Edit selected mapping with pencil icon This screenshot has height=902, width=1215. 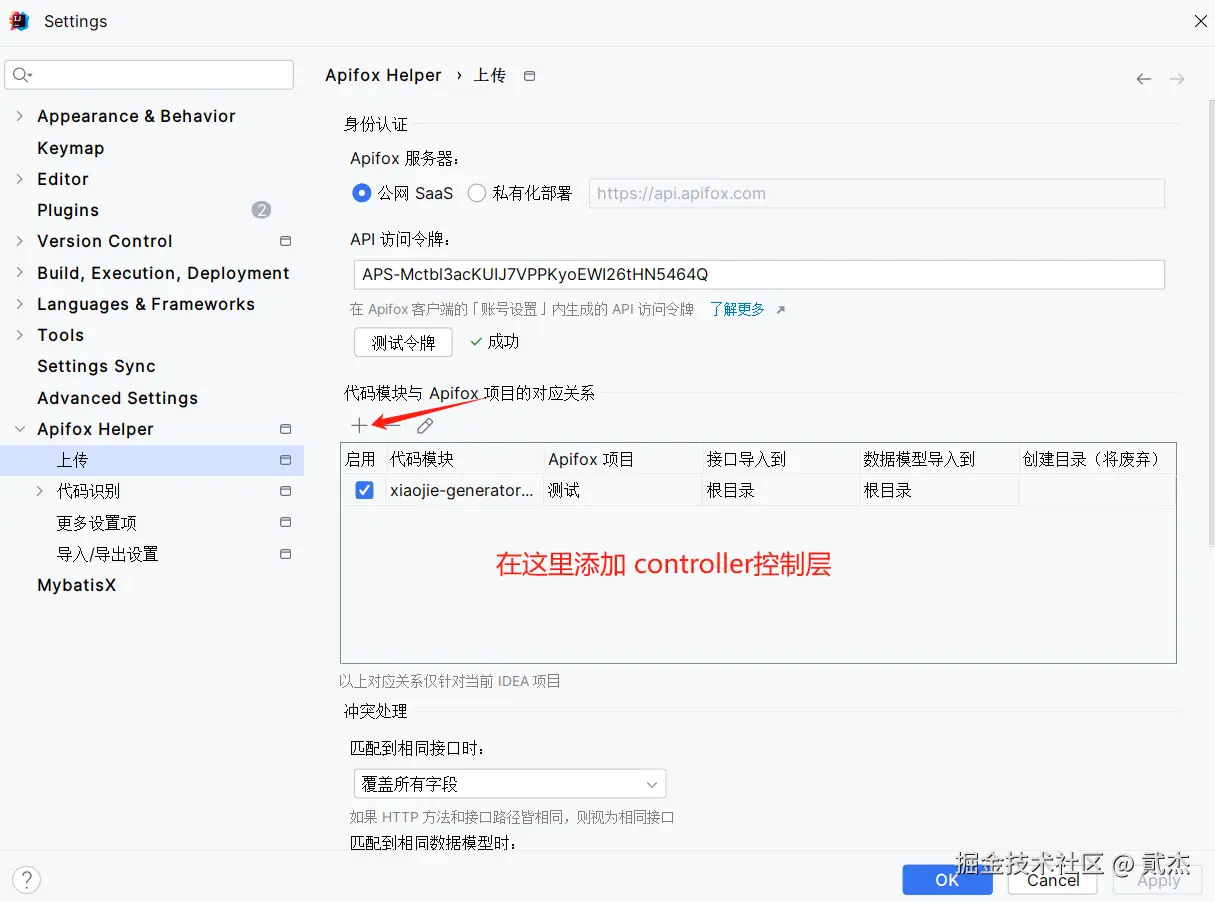[x=425, y=426]
